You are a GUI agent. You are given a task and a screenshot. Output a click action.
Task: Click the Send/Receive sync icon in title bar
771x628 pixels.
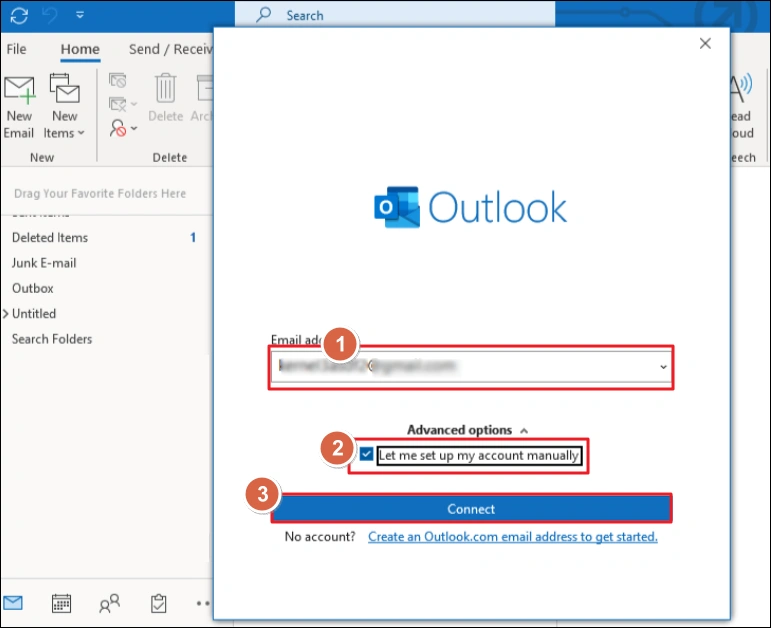[x=19, y=16]
